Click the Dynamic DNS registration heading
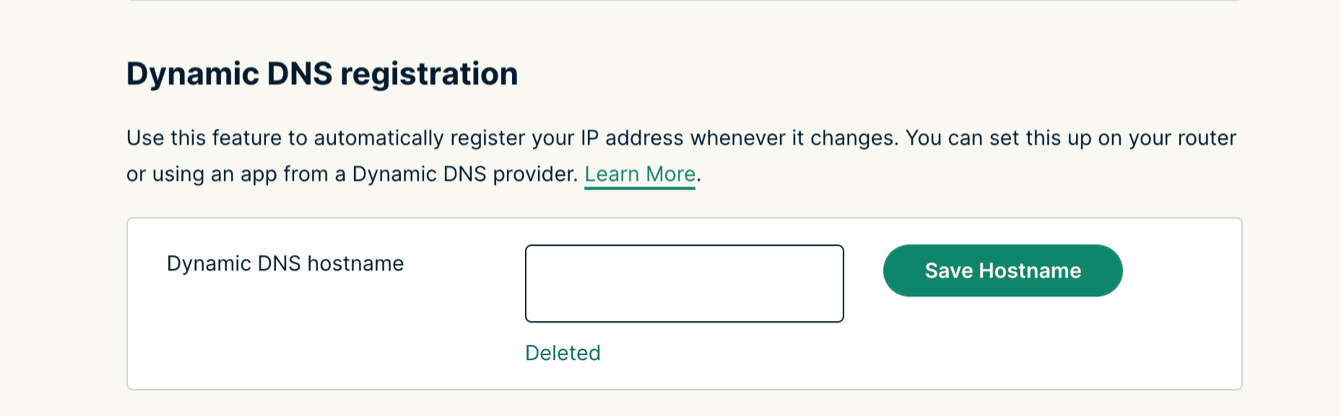 tap(322, 74)
